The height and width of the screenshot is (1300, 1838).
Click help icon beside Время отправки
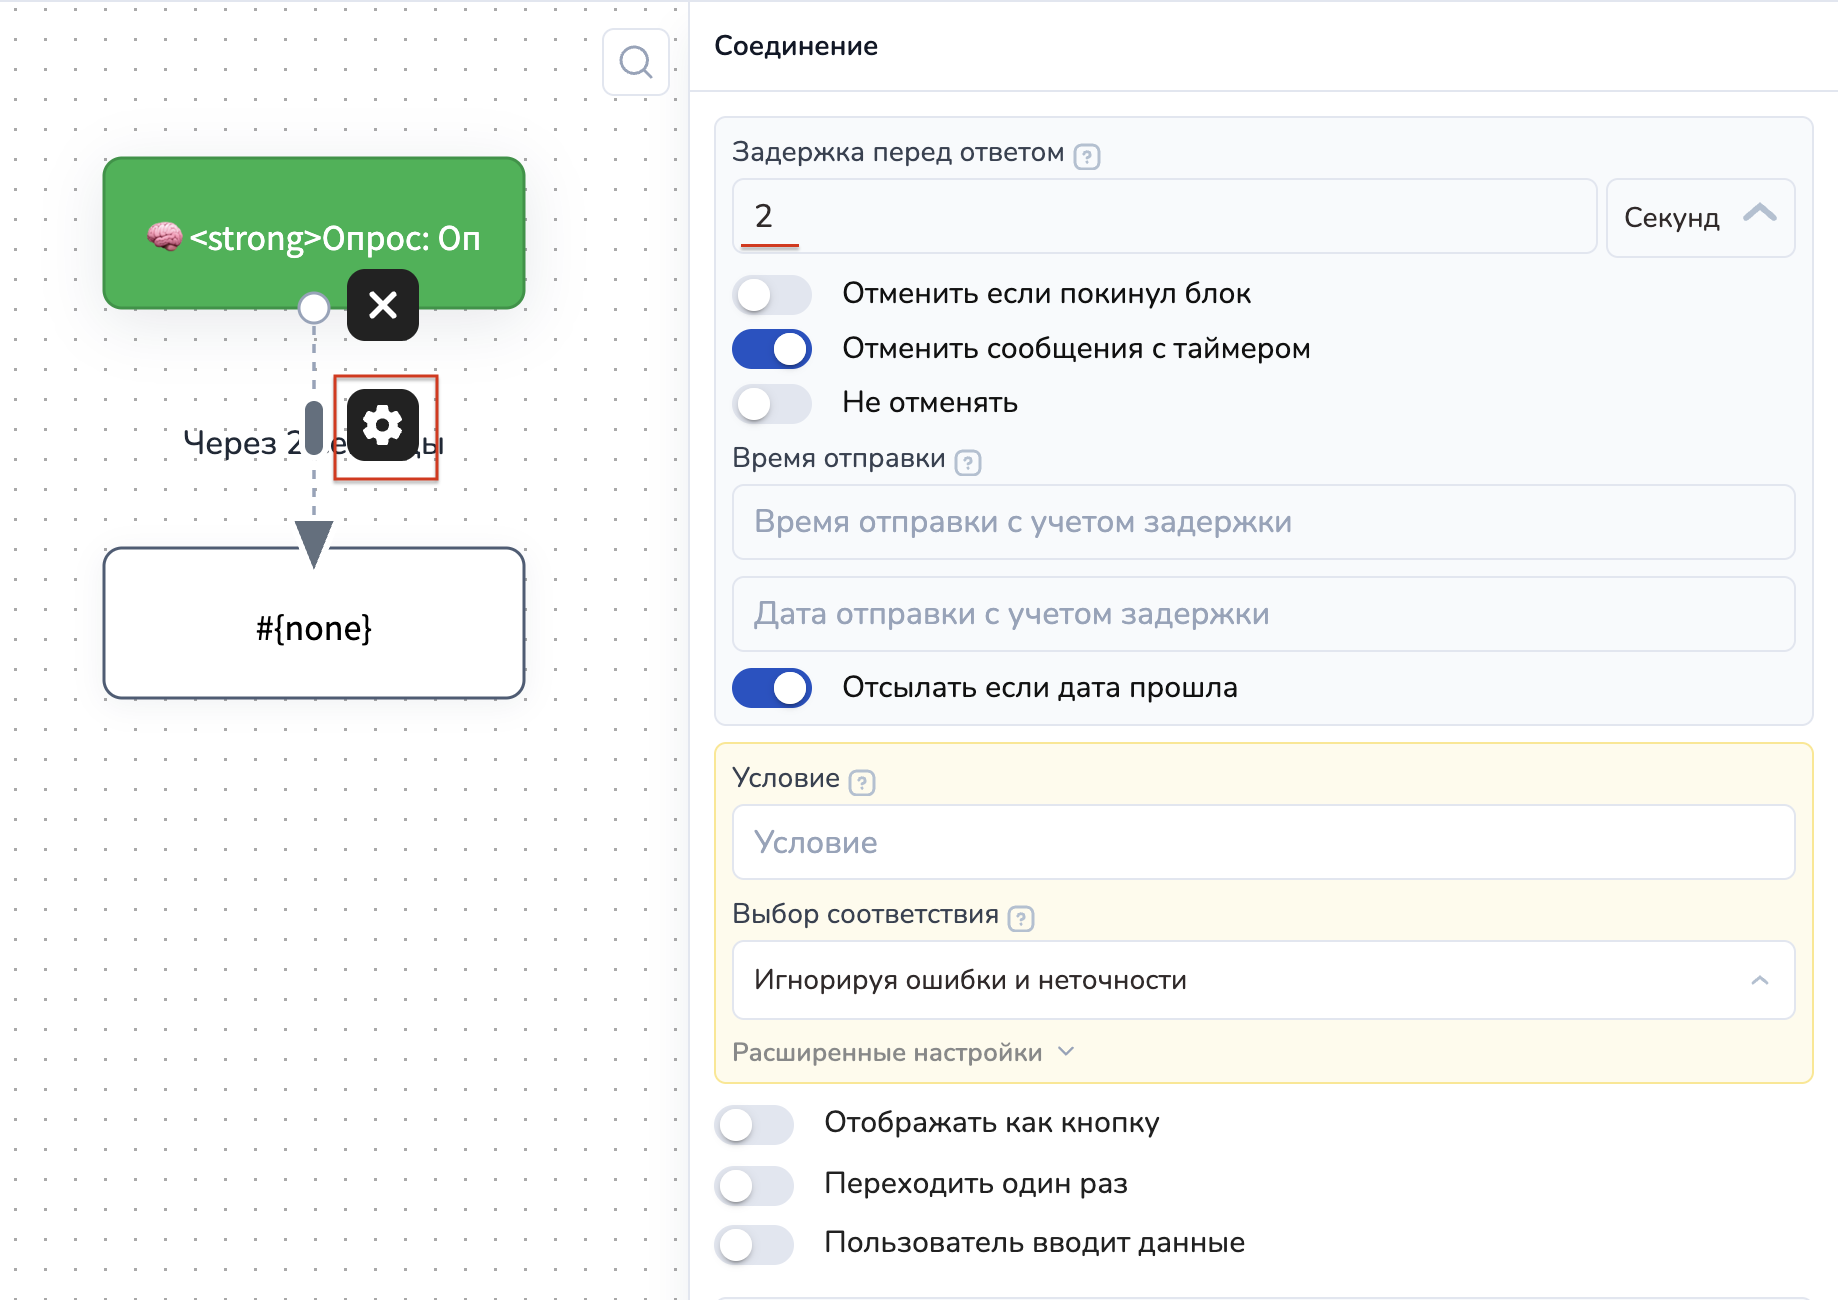tap(968, 463)
